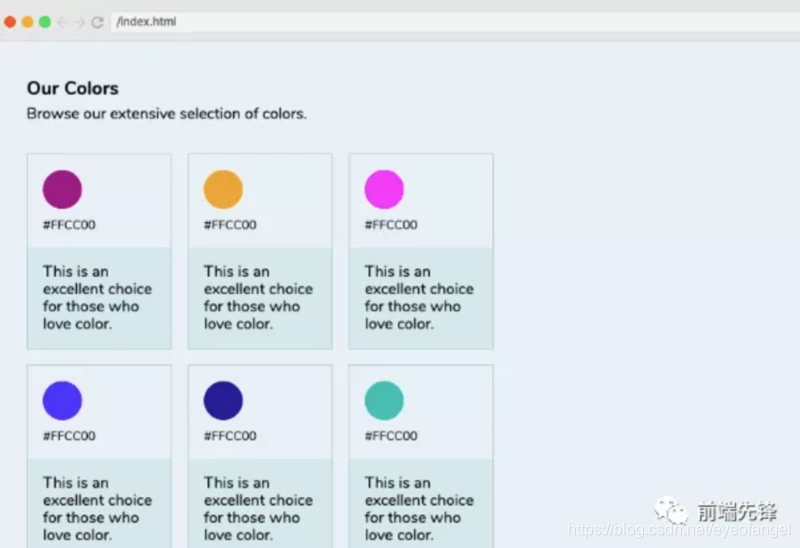Select the teal color circle
The image size is (800, 548).
384,401
